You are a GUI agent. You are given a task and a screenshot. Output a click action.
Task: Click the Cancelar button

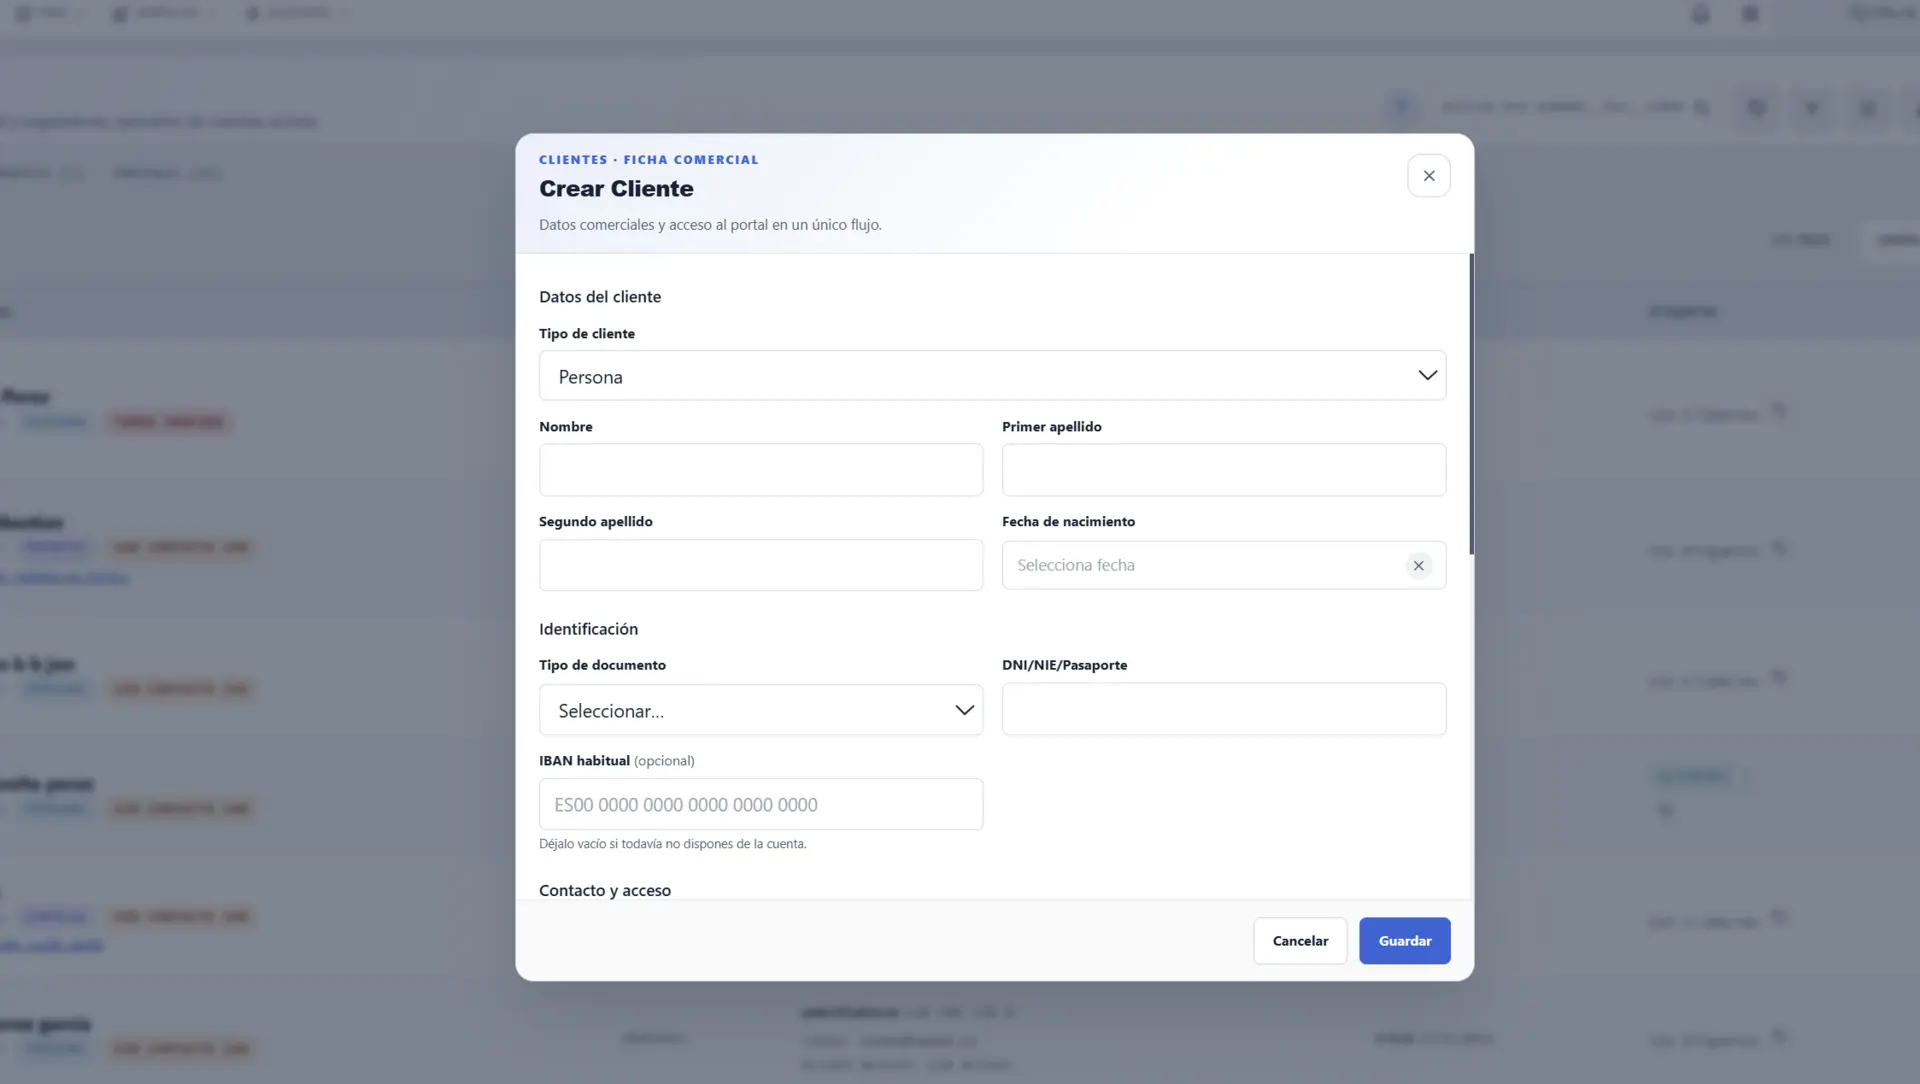click(1300, 941)
